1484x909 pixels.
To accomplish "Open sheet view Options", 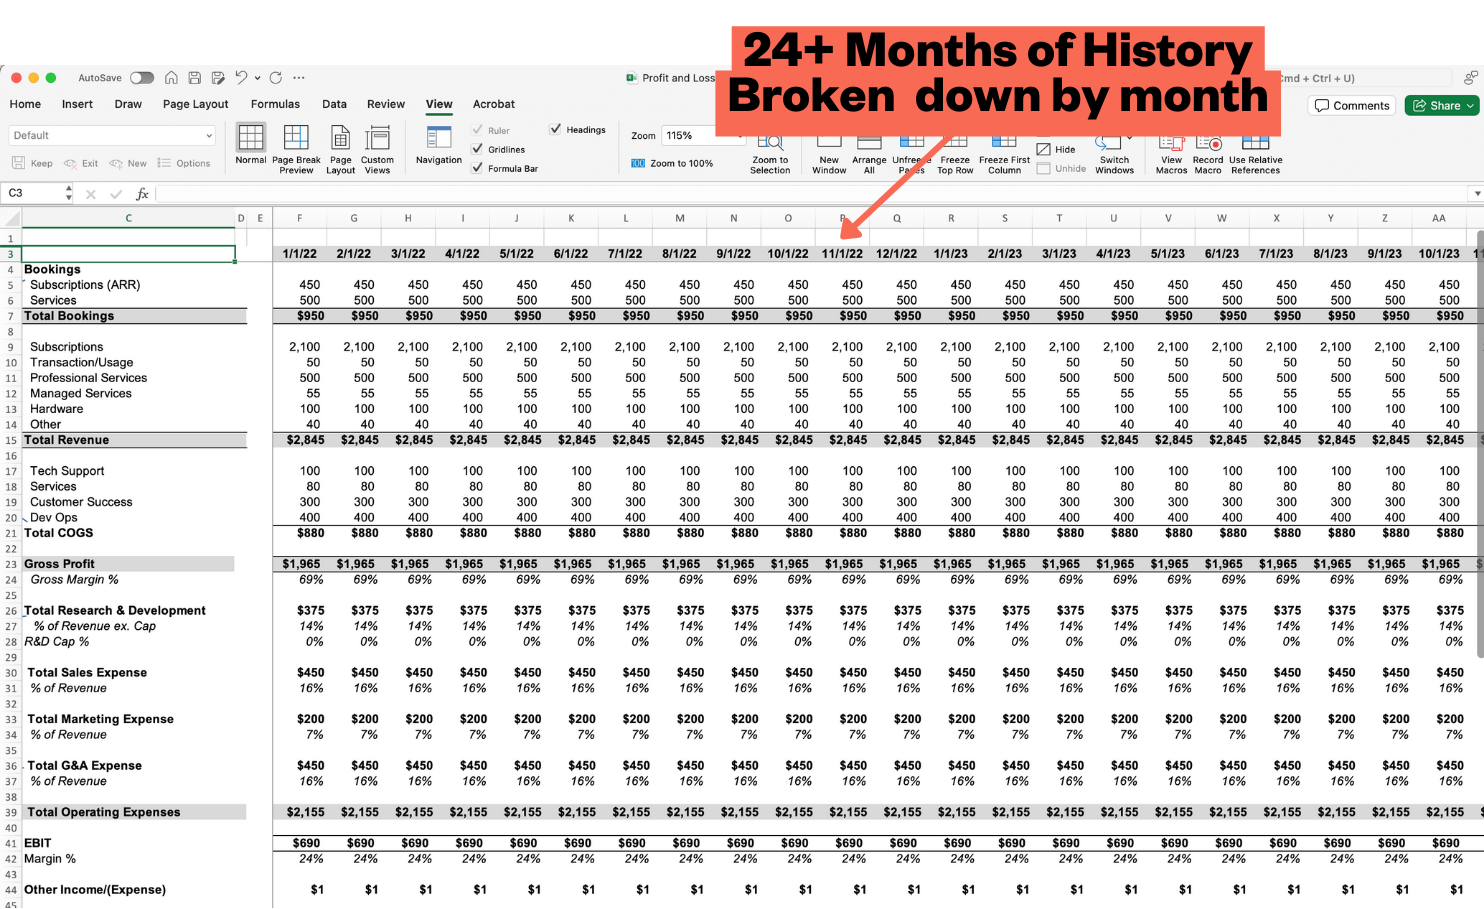I will tap(184, 163).
